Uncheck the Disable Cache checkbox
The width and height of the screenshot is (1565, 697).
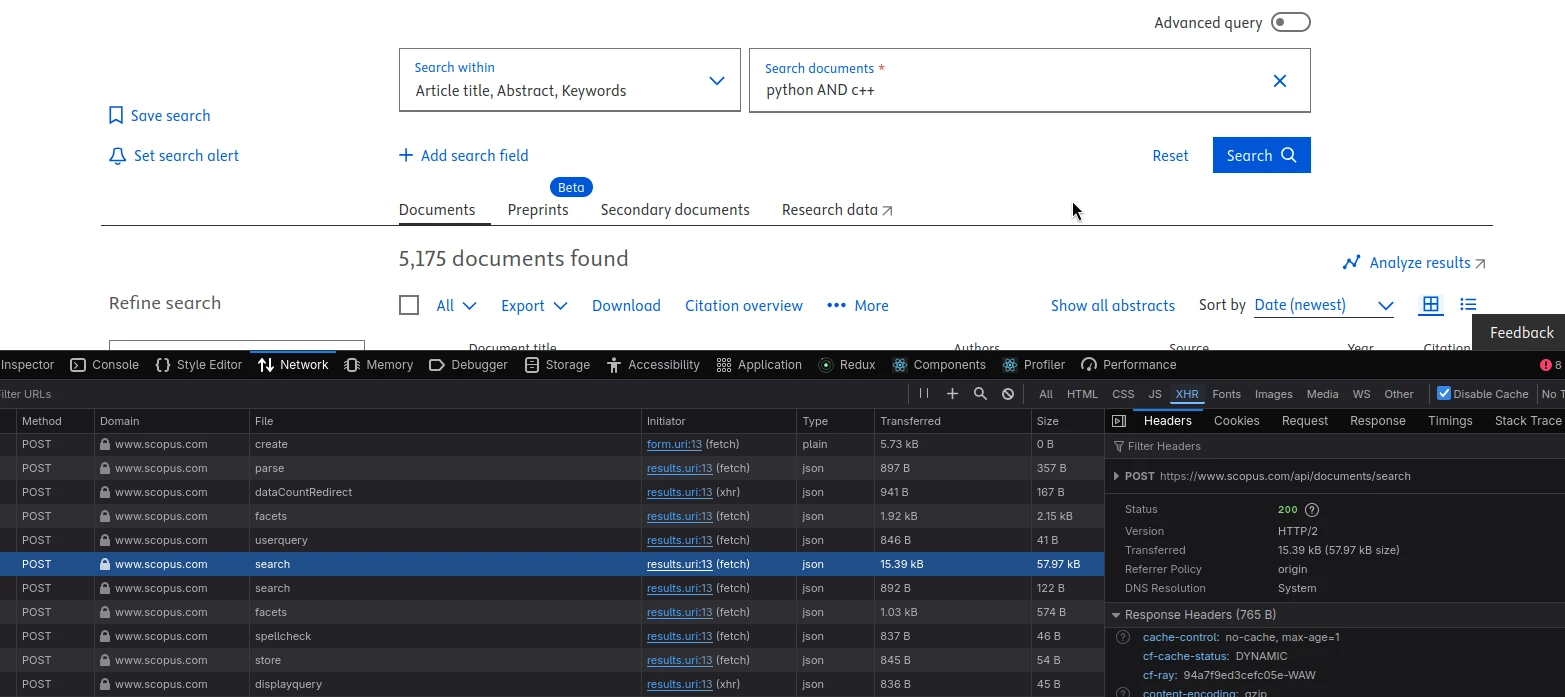1444,393
